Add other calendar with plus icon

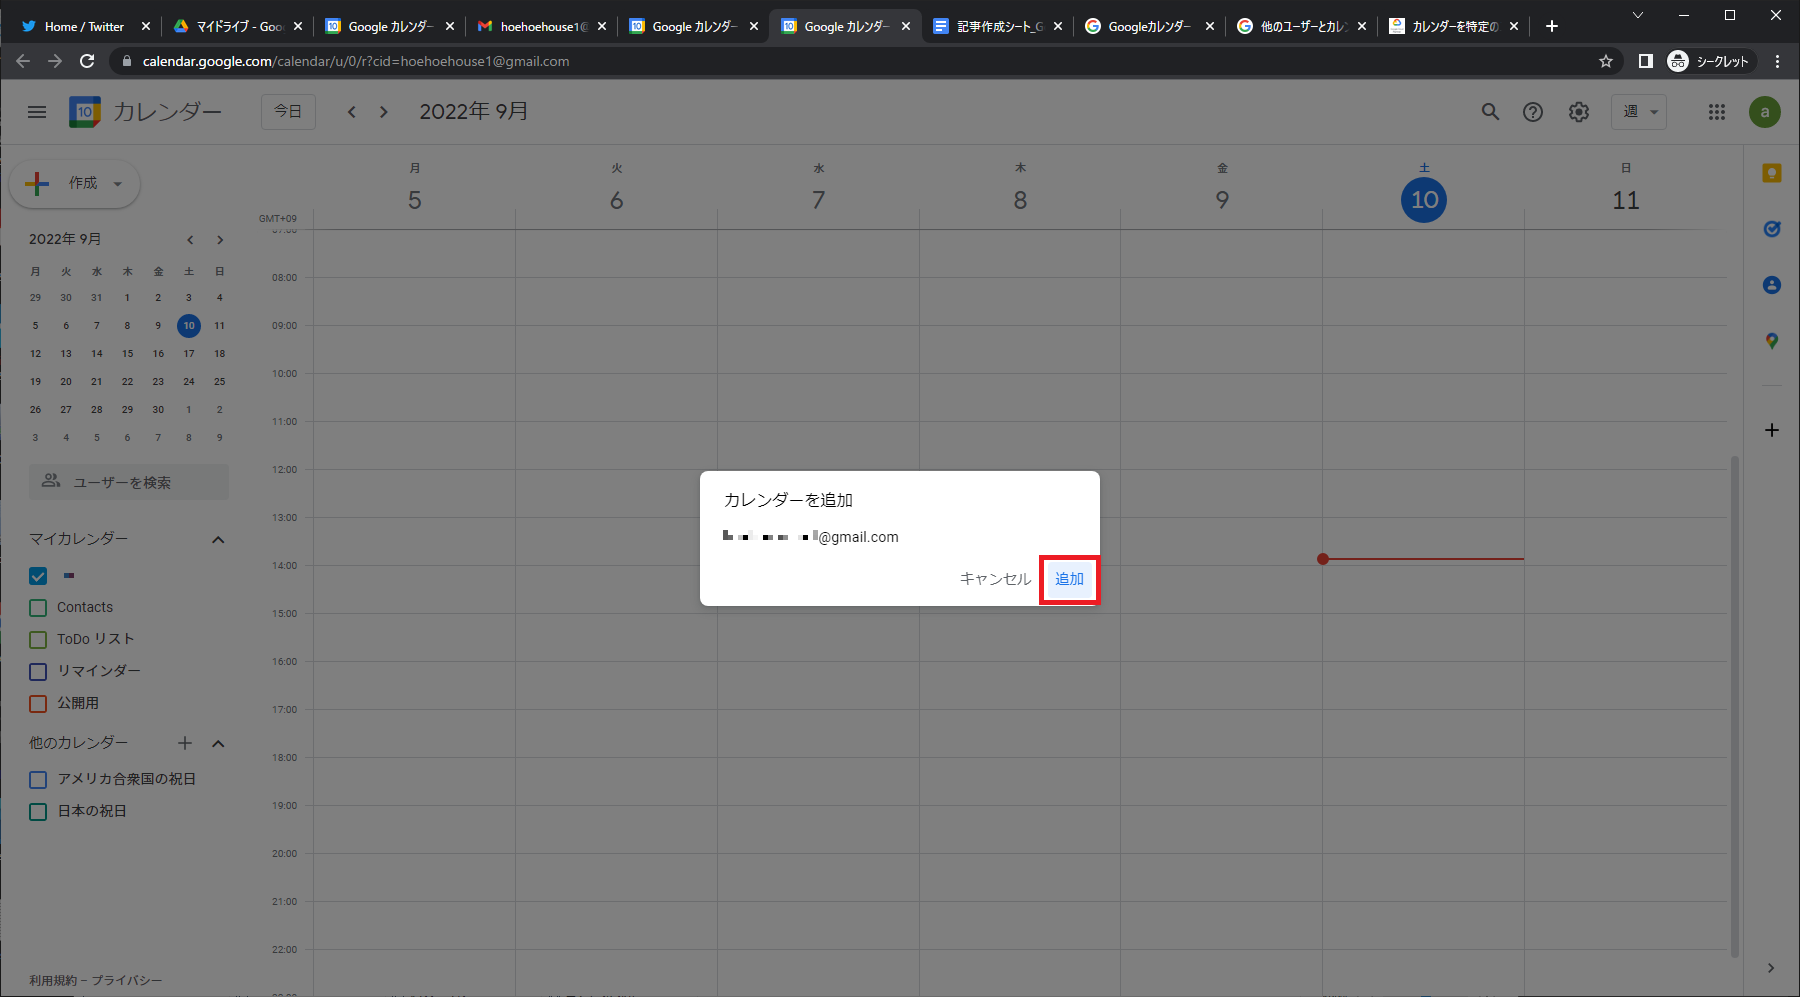point(185,743)
